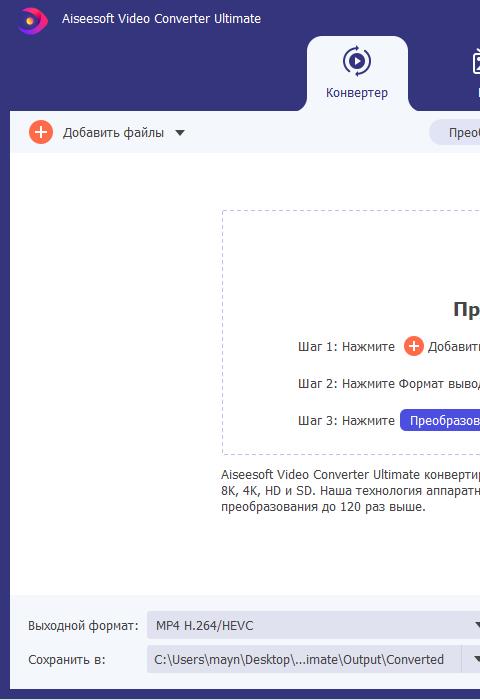
Task: Click the Aiseesoft Video Converter Ultimate title text
Action: click(161, 19)
